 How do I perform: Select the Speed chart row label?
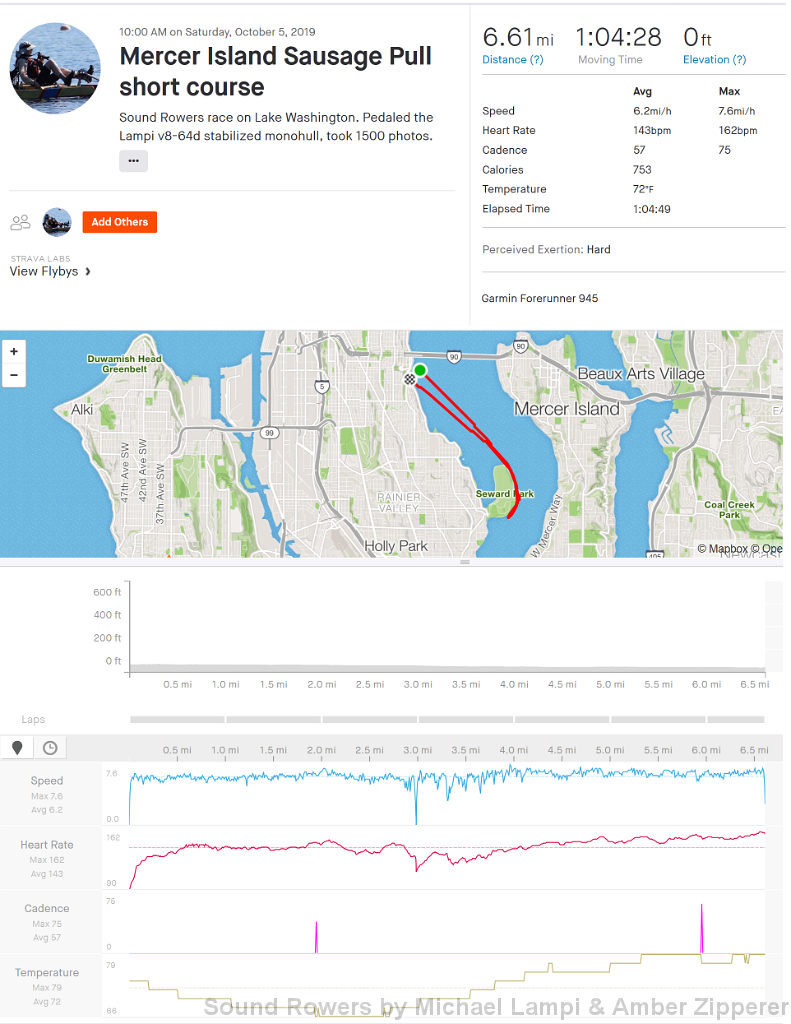click(x=47, y=781)
